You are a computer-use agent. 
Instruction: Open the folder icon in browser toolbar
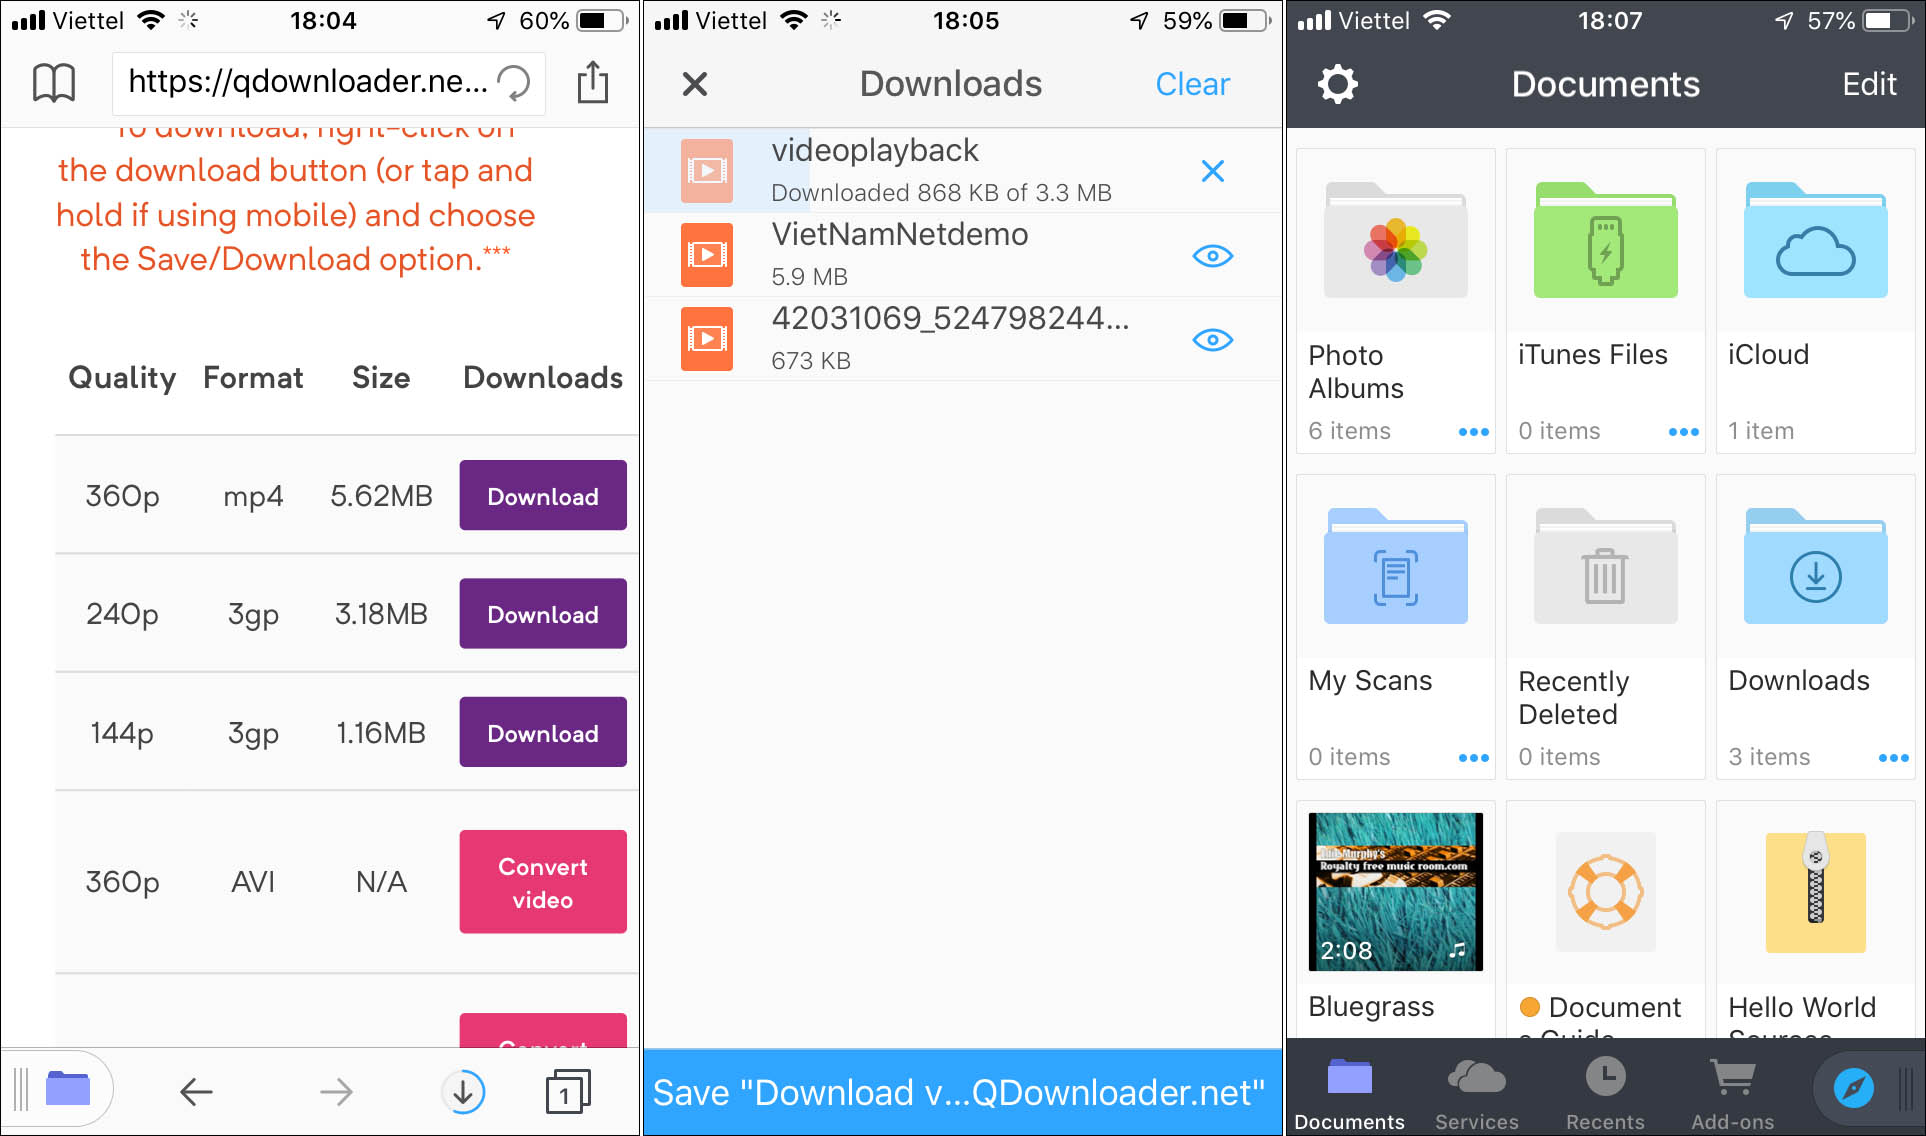(68, 1089)
